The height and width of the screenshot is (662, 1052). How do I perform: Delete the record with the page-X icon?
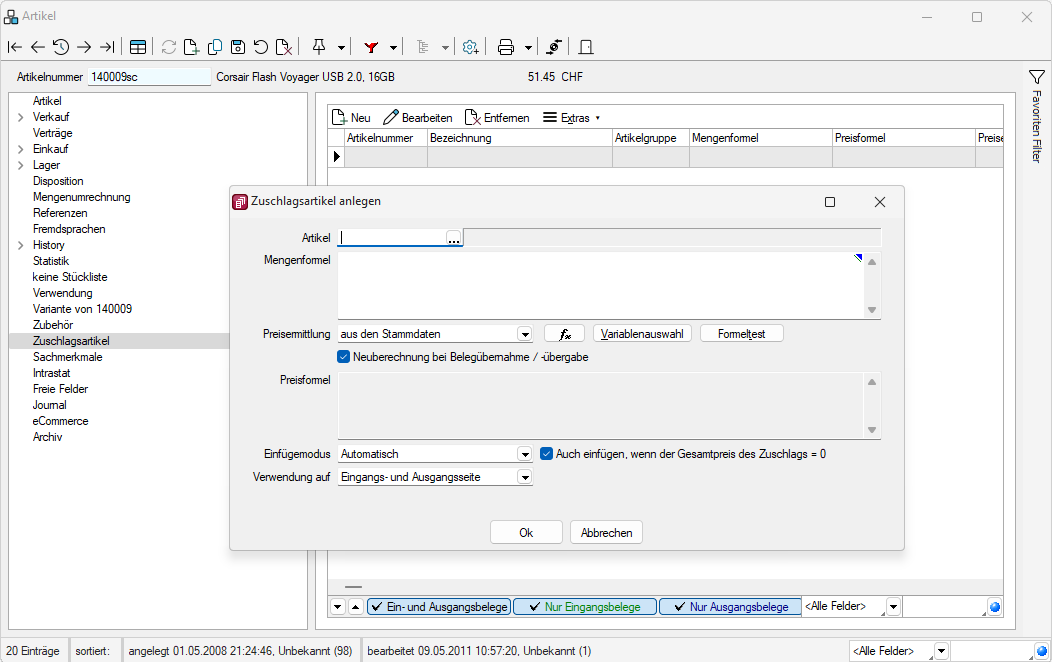pyautogui.click(x=284, y=47)
